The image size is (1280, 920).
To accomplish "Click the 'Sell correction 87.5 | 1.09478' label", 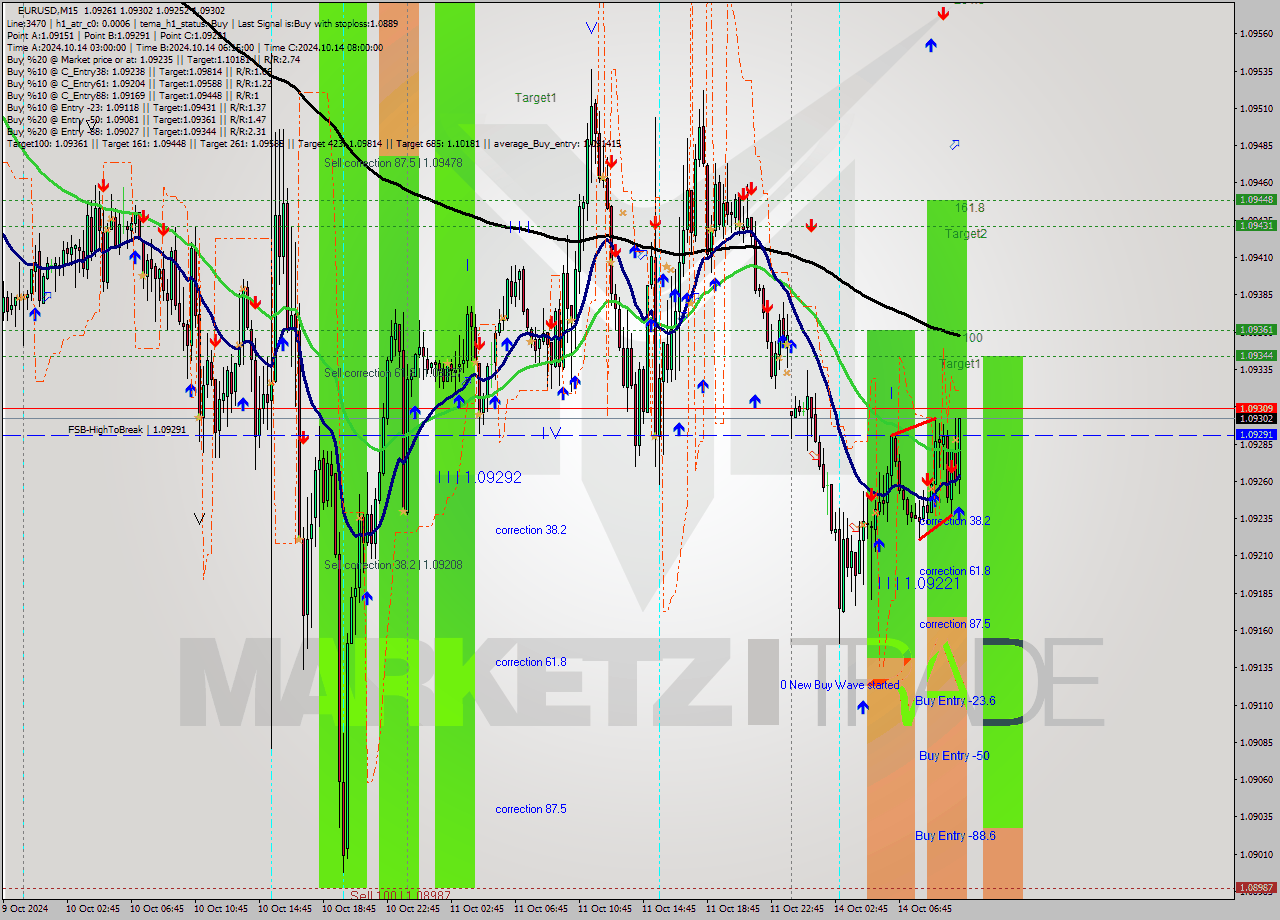I will 393,162.
